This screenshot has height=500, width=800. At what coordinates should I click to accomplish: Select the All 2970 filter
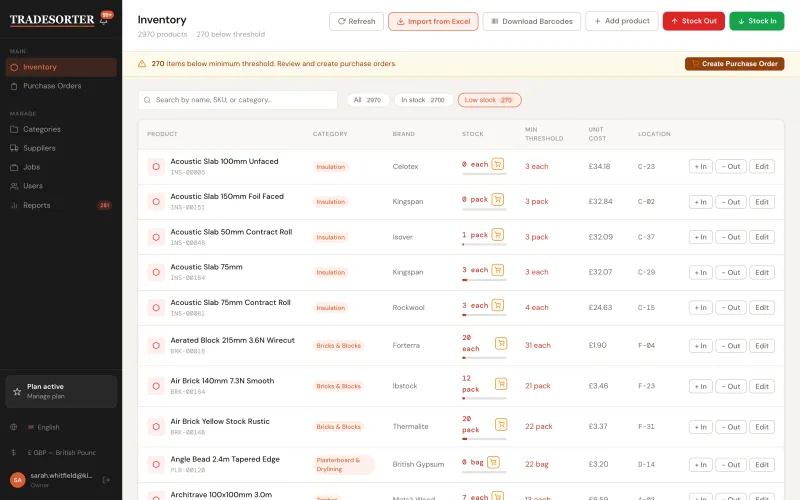pos(368,100)
